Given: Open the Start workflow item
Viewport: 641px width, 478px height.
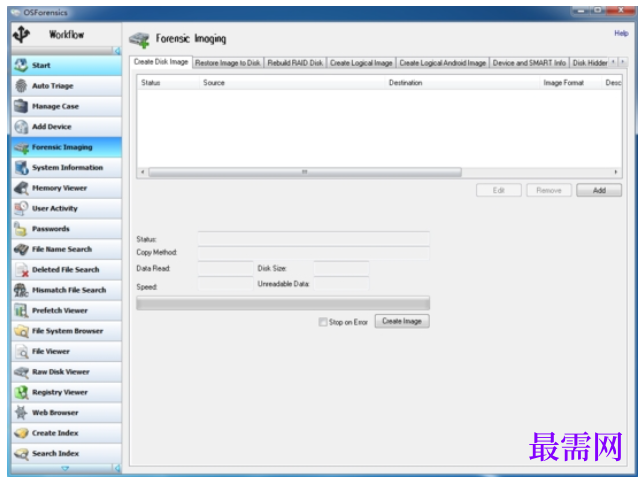Looking at the screenshot, I should (67, 65).
